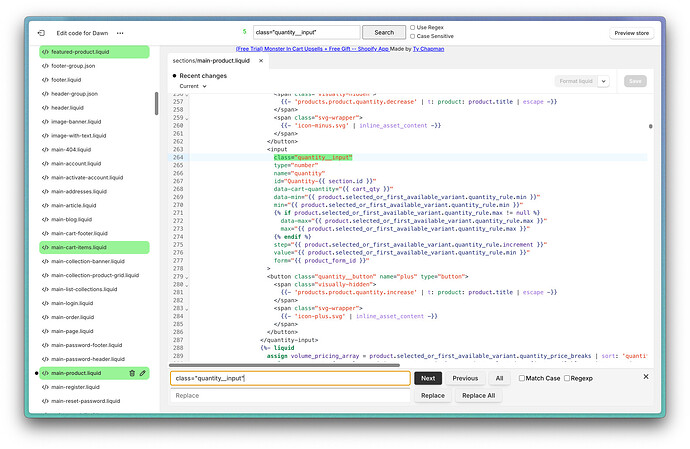Focus the Replace text field

[x=290, y=395]
